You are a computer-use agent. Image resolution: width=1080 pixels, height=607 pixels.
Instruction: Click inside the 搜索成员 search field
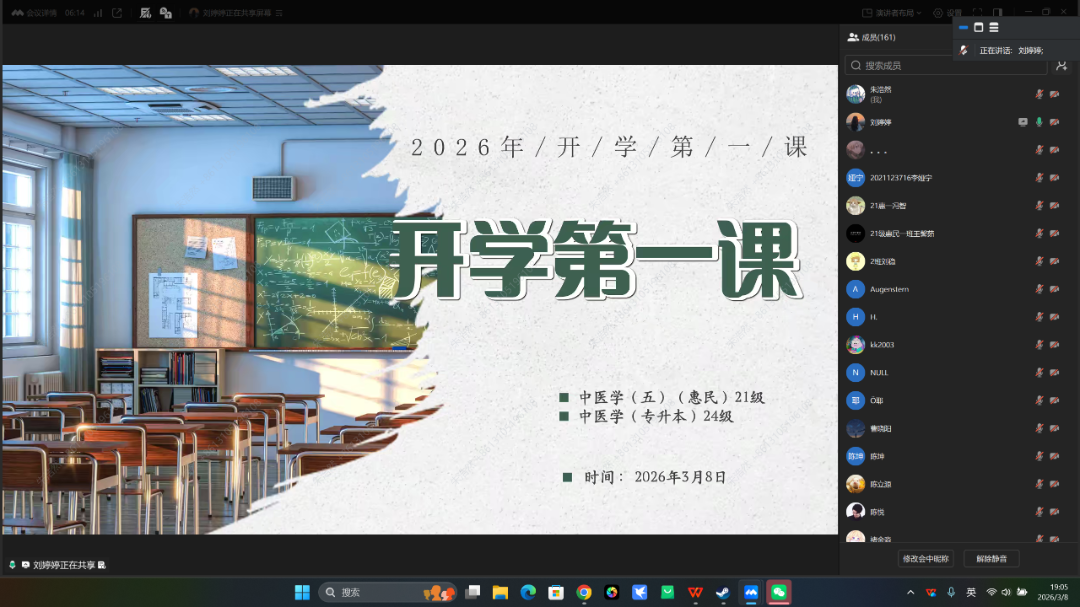[945, 65]
